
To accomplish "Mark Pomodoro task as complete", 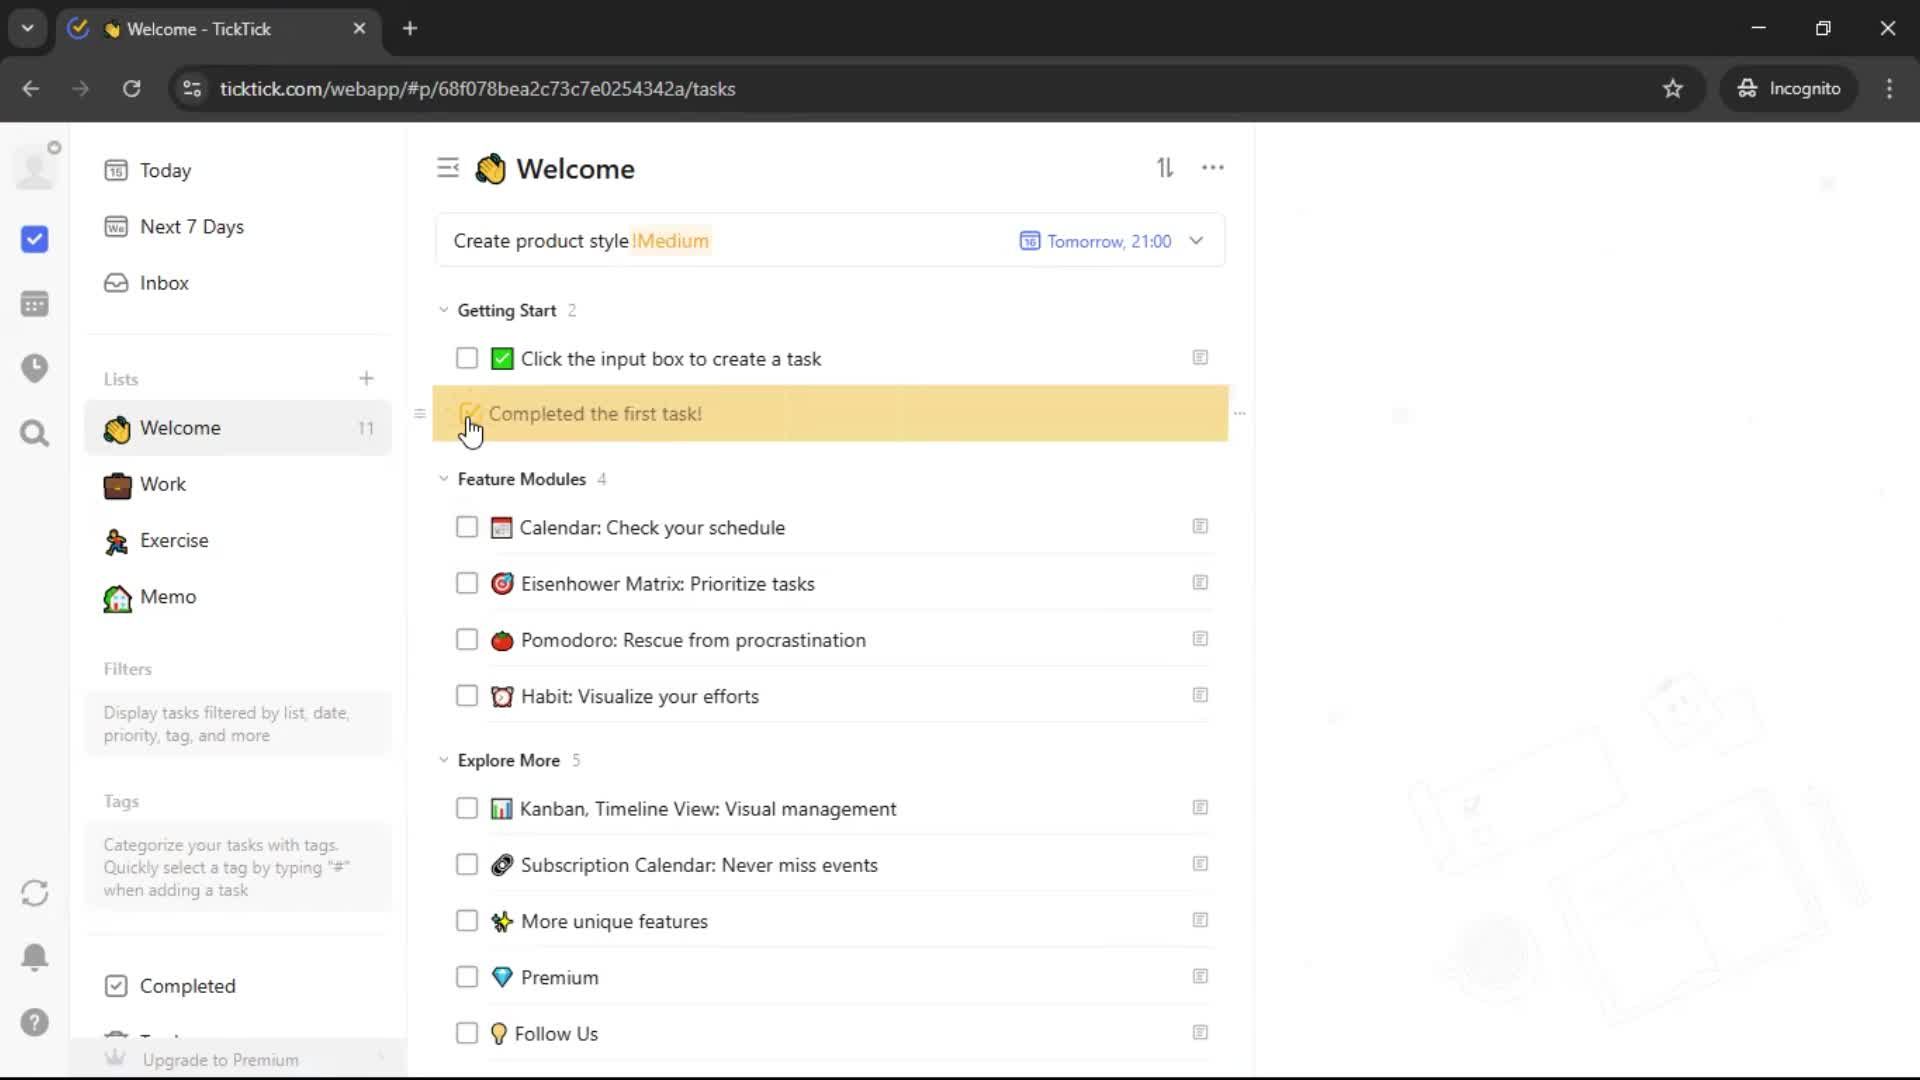I will pos(467,640).
